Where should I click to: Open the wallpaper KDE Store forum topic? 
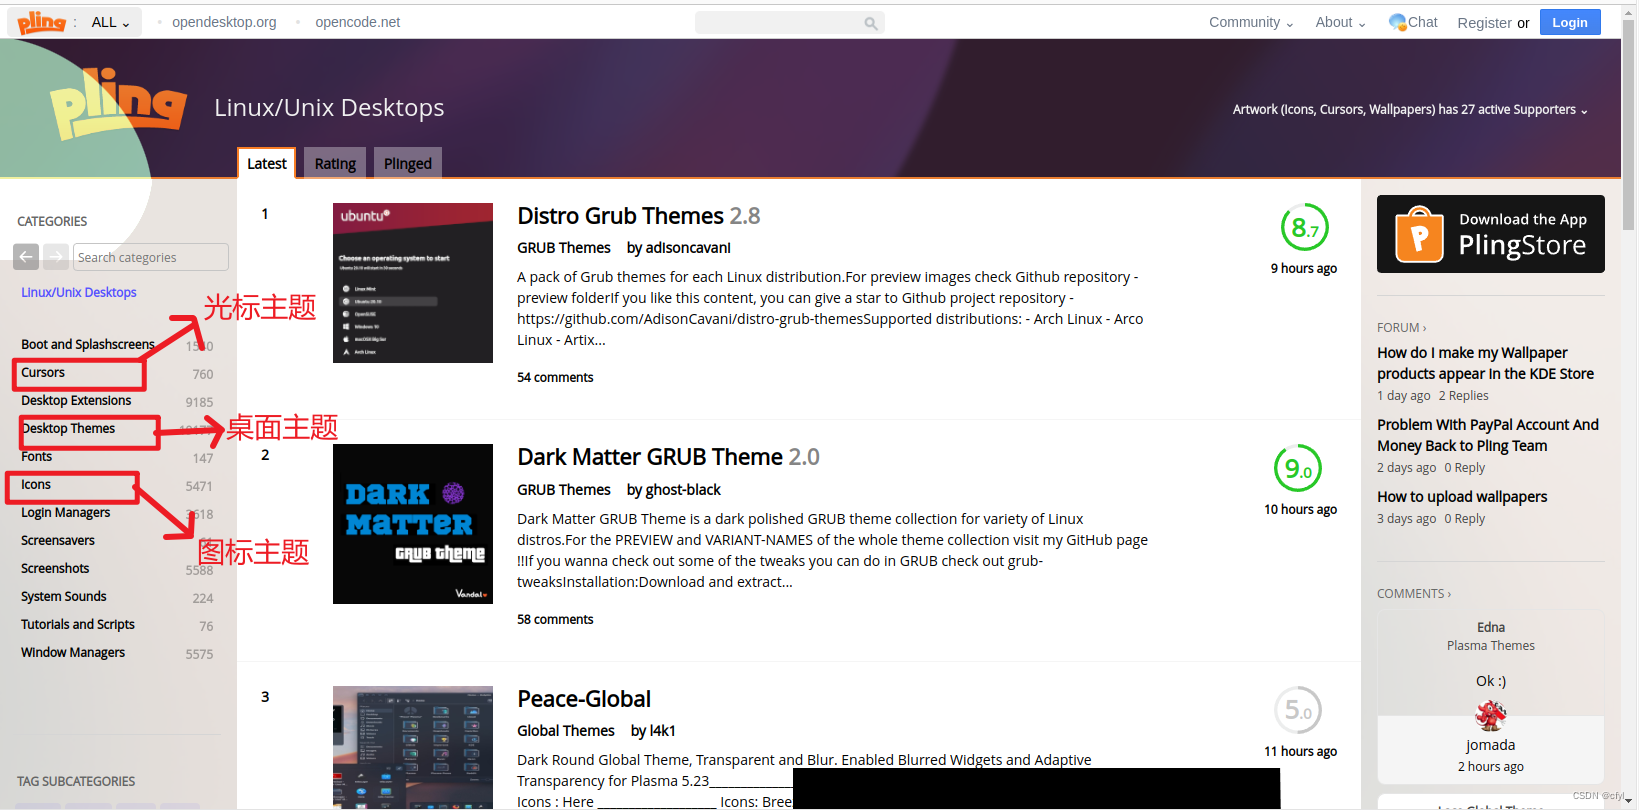(1485, 363)
